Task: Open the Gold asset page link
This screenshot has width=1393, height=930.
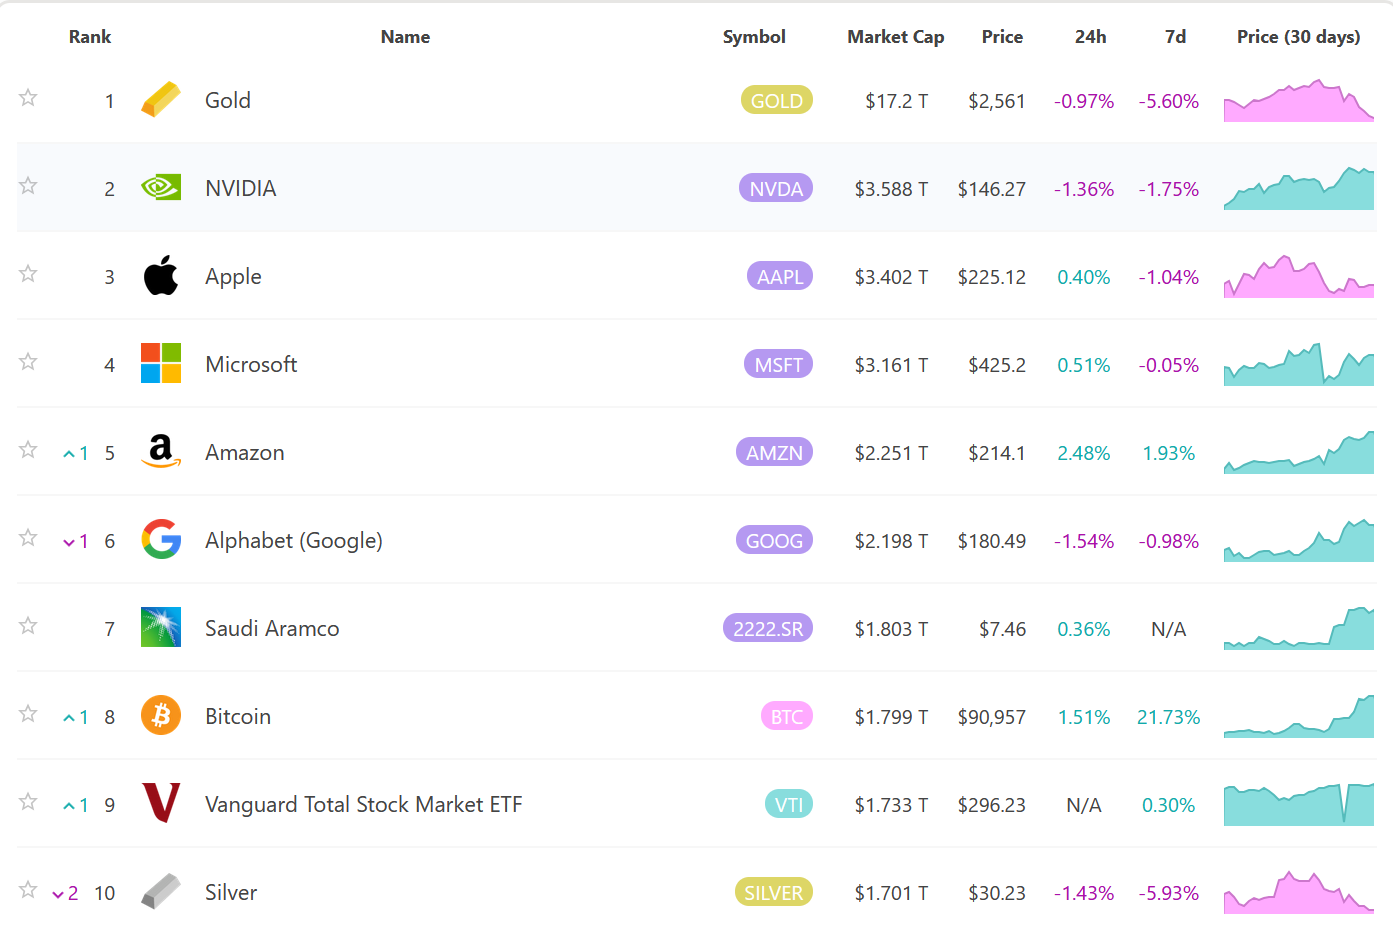Action: (228, 100)
